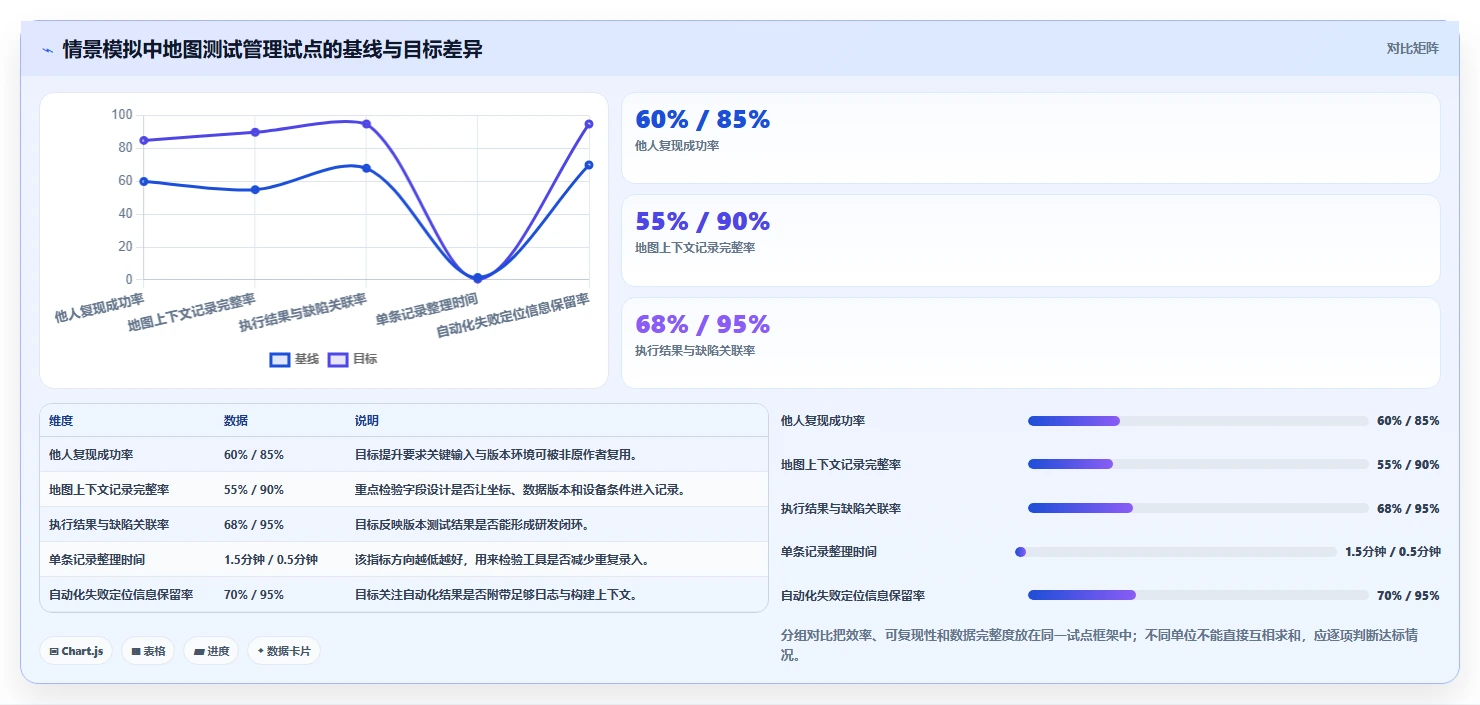This screenshot has width=1480, height=705.
Task: Click the 表格 tag
Action: pyautogui.click(x=148, y=651)
